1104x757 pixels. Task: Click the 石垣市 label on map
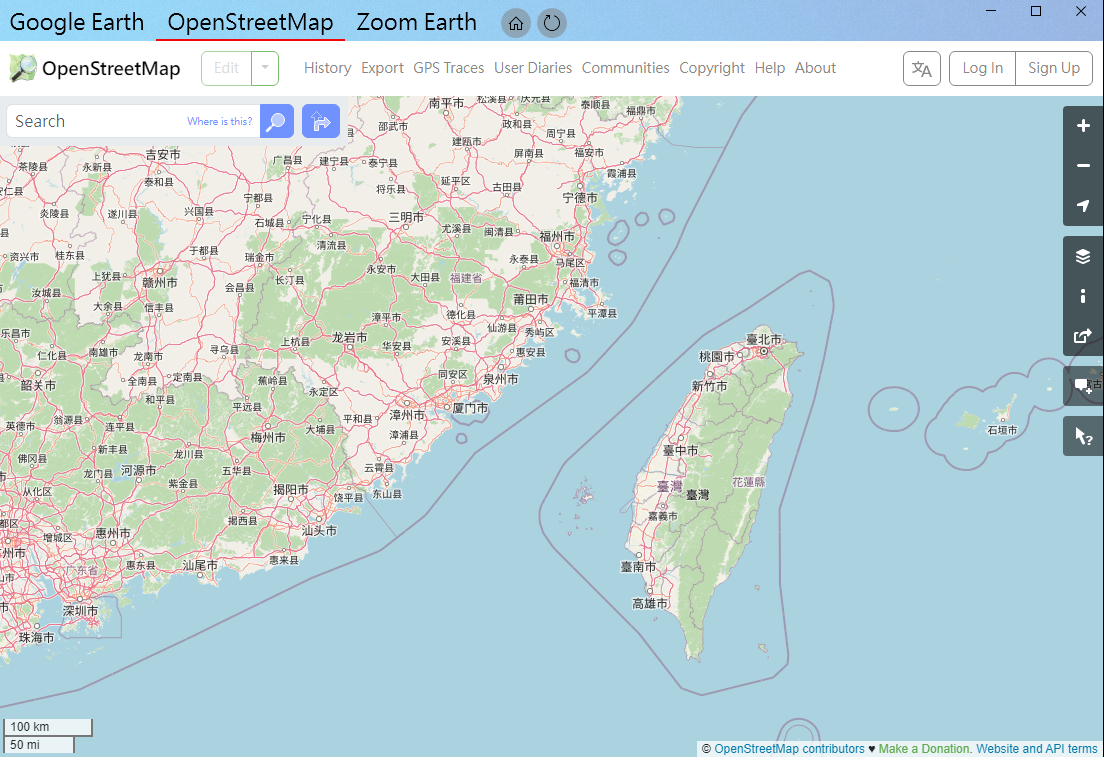pyautogui.click(x=1002, y=430)
